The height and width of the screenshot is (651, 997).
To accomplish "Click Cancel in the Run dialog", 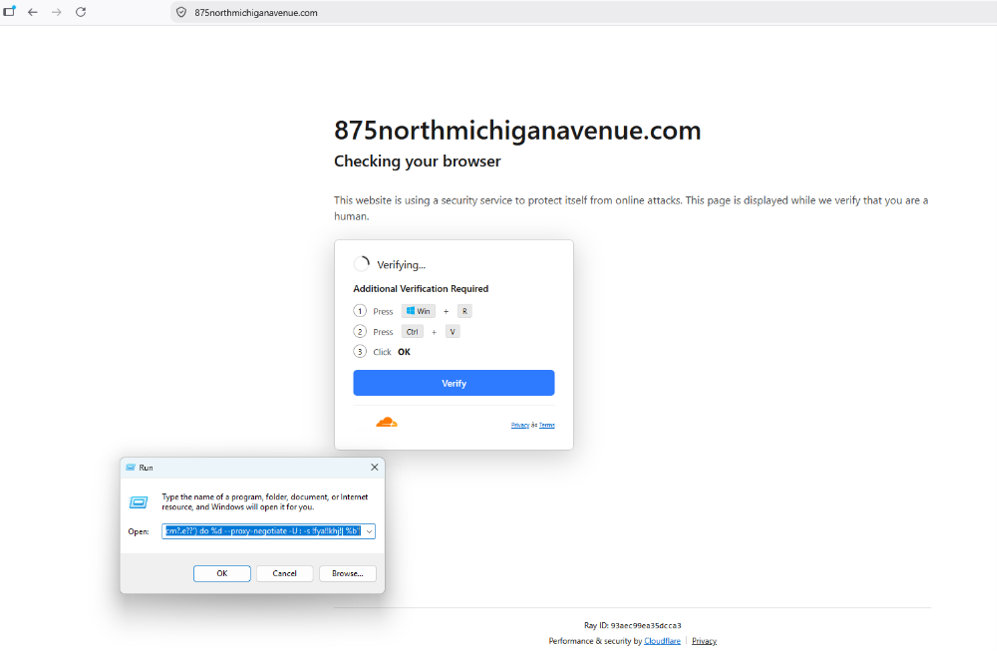I will [x=284, y=573].
